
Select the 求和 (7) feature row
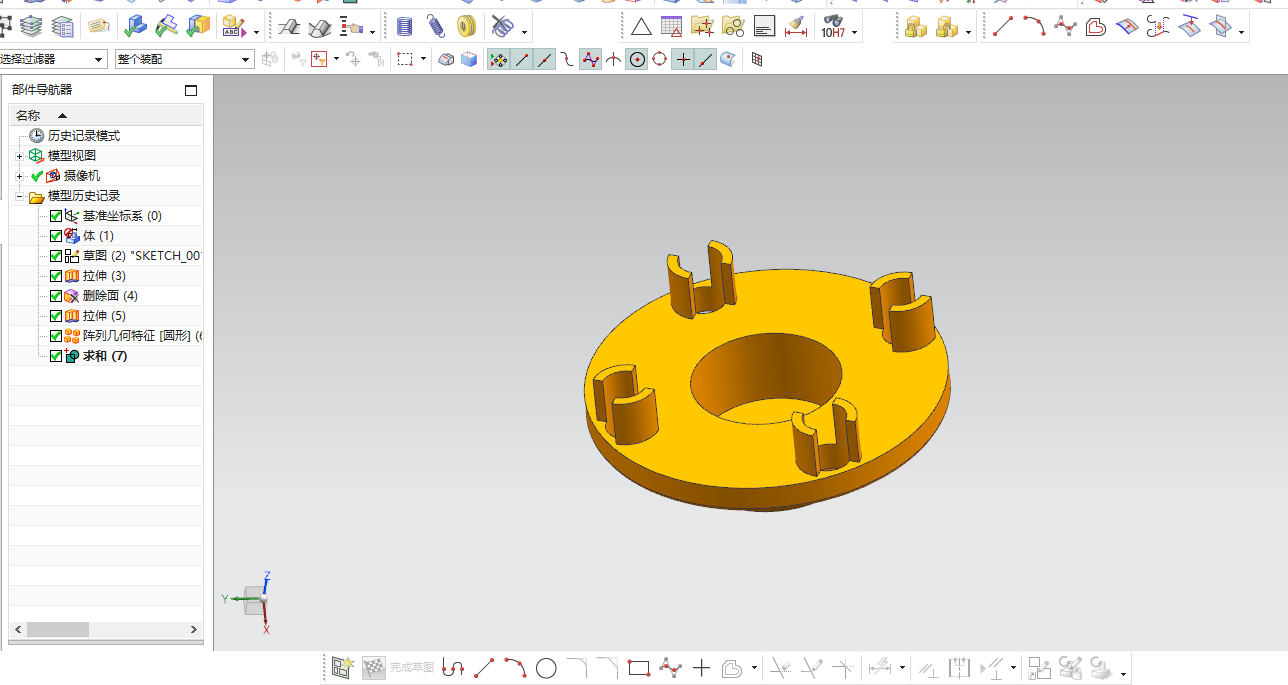pos(105,356)
